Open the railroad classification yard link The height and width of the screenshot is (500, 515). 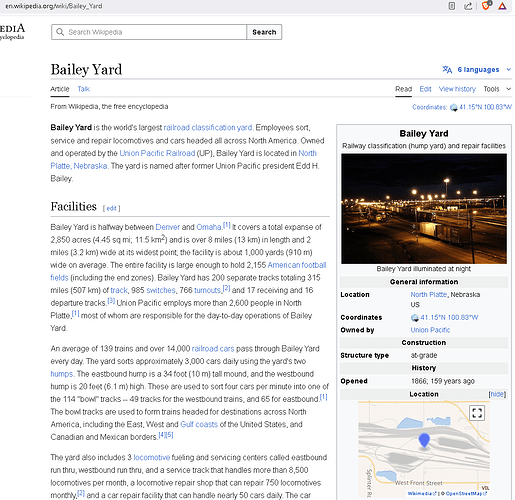click(208, 128)
